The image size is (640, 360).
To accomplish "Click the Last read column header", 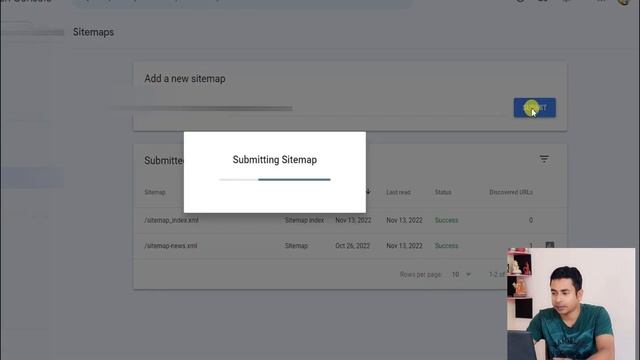I will pos(398,192).
